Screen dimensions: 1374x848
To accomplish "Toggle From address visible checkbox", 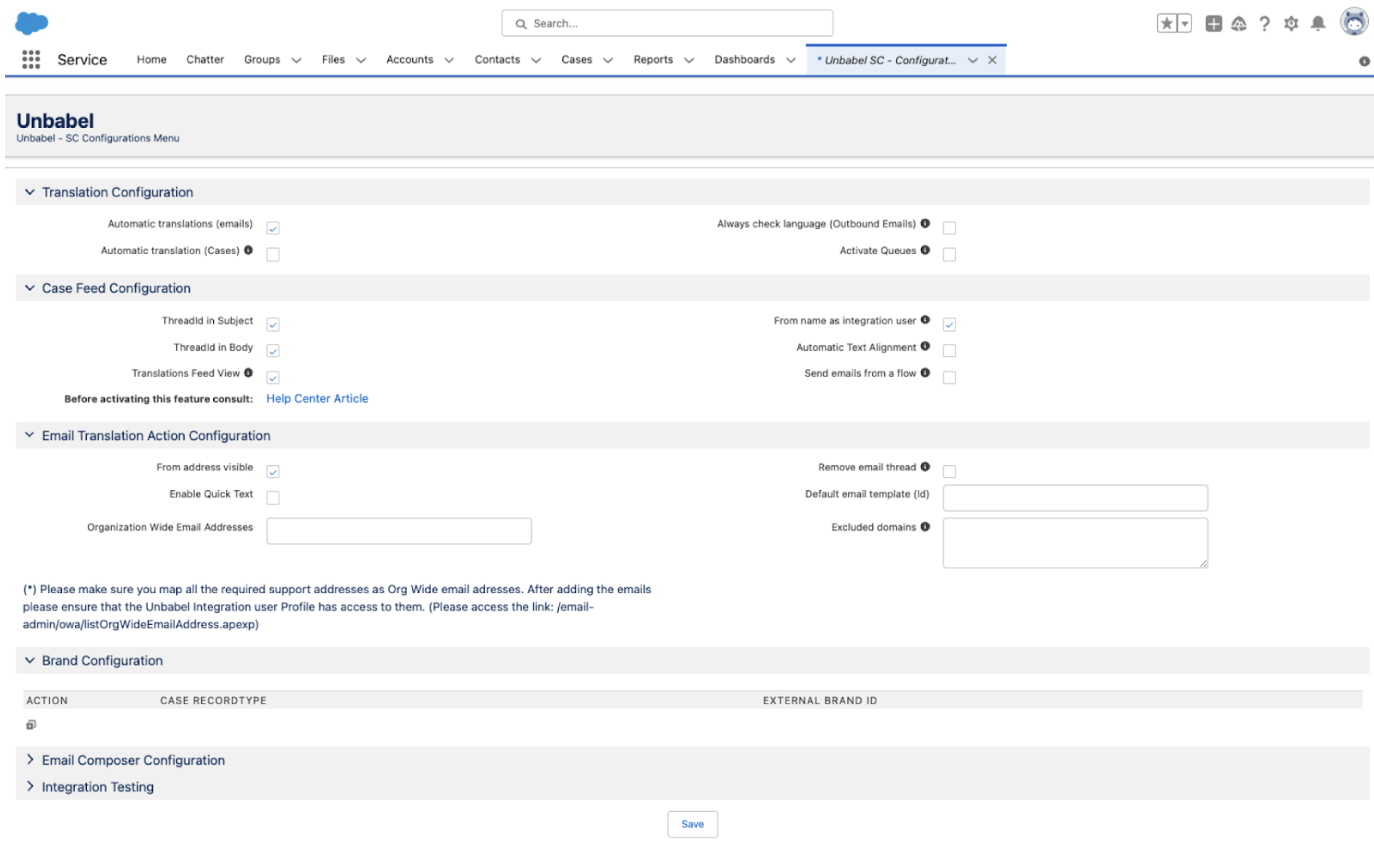I will pos(273,471).
